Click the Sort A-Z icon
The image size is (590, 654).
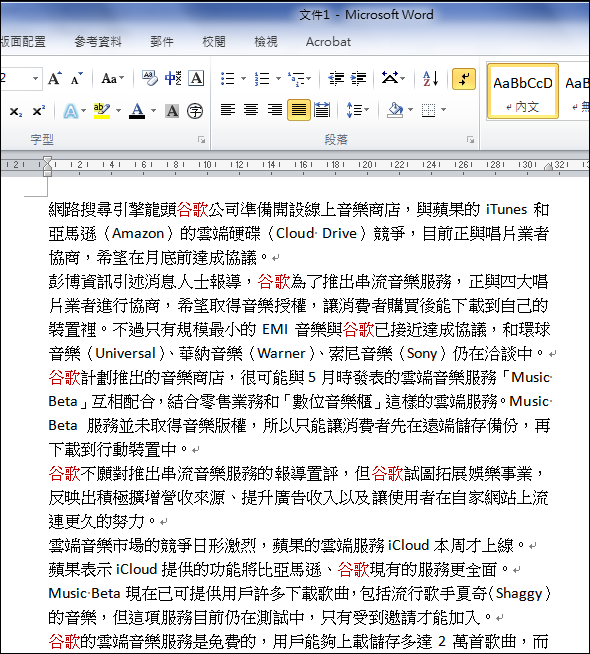tap(431, 78)
